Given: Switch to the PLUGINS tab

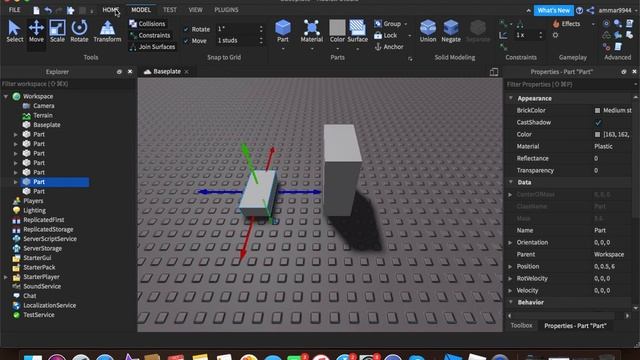Looking at the screenshot, I should click(x=226, y=10).
